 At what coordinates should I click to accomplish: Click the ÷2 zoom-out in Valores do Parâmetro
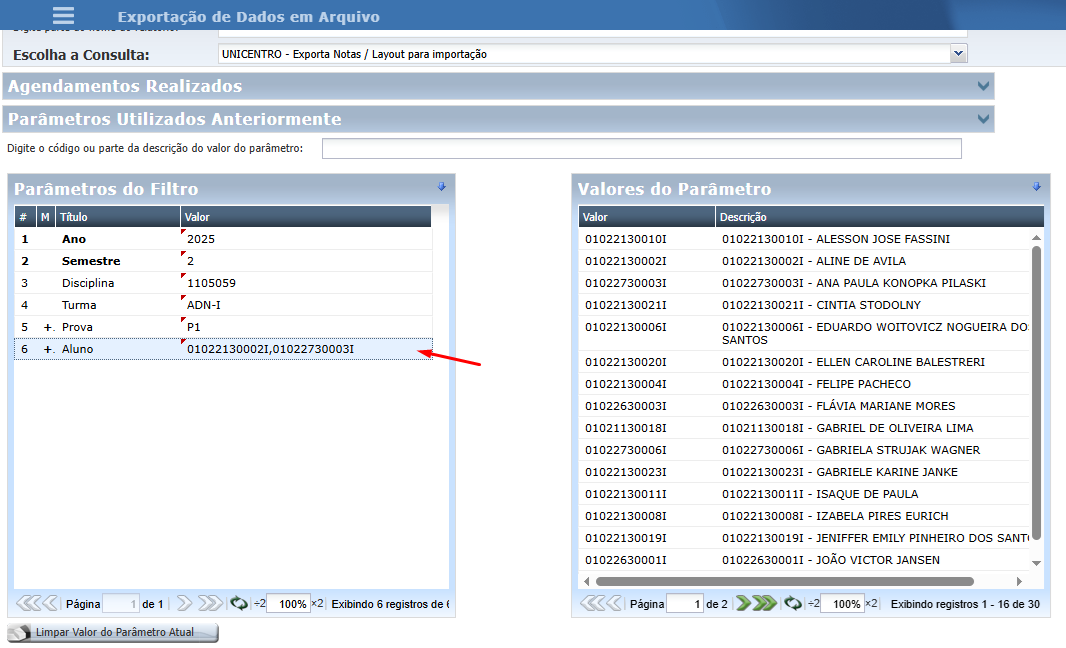(812, 604)
